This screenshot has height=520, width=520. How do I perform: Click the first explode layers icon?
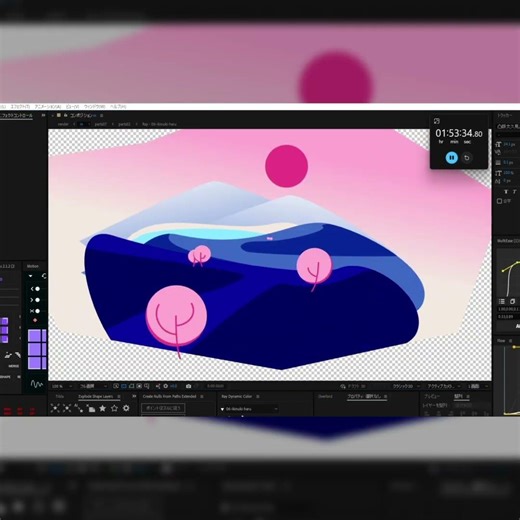click(x=55, y=408)
